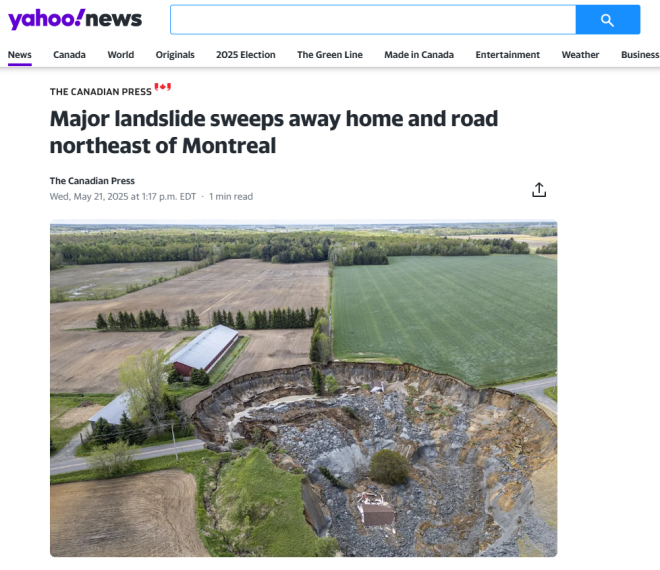Image resolution: width=660 pixels, height=570 pixels.
Task: Open the Business section
Action: coord(640,55)
